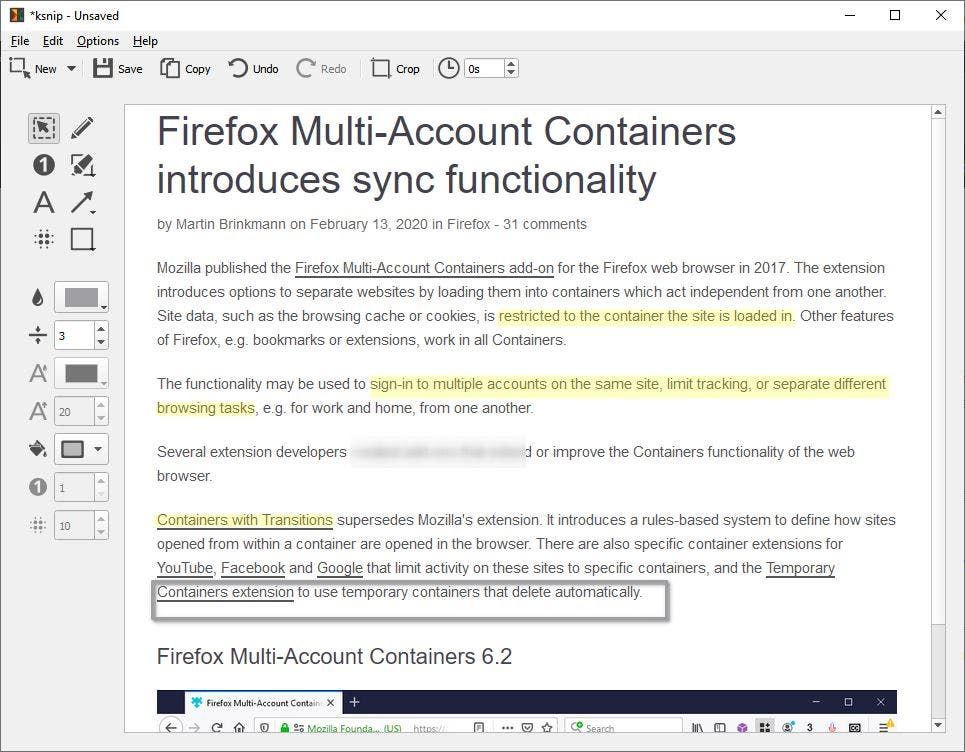This screenshot has width=965, height=752.
Task: Open the File menu
Action: point(20,41)
